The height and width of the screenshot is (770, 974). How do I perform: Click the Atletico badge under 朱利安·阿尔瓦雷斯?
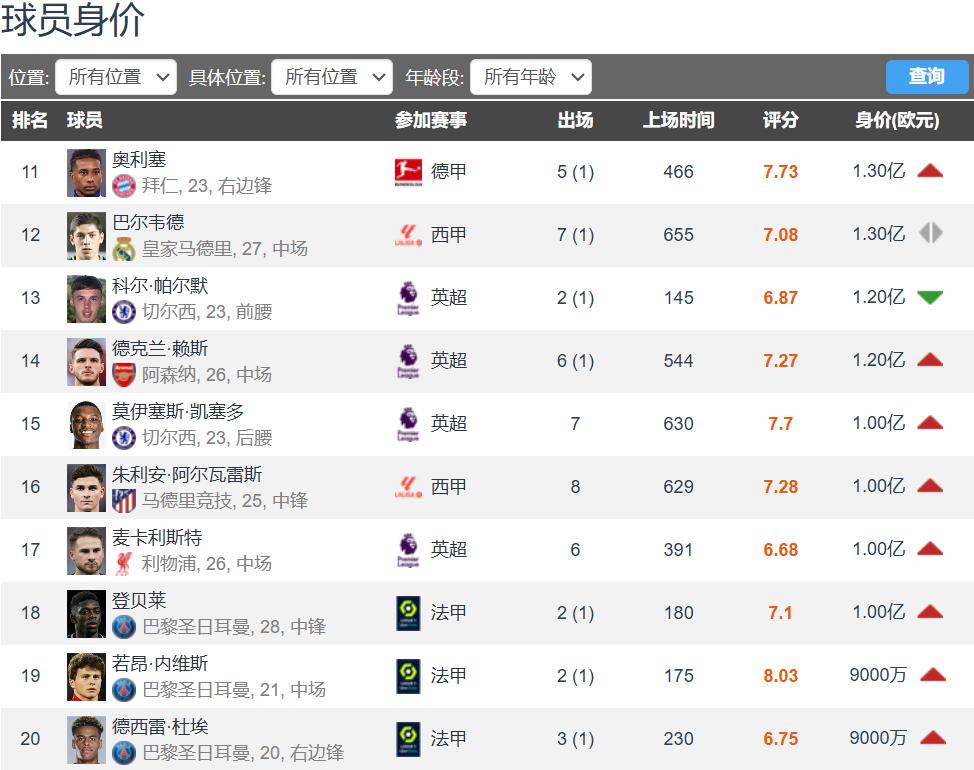(124, 501)
